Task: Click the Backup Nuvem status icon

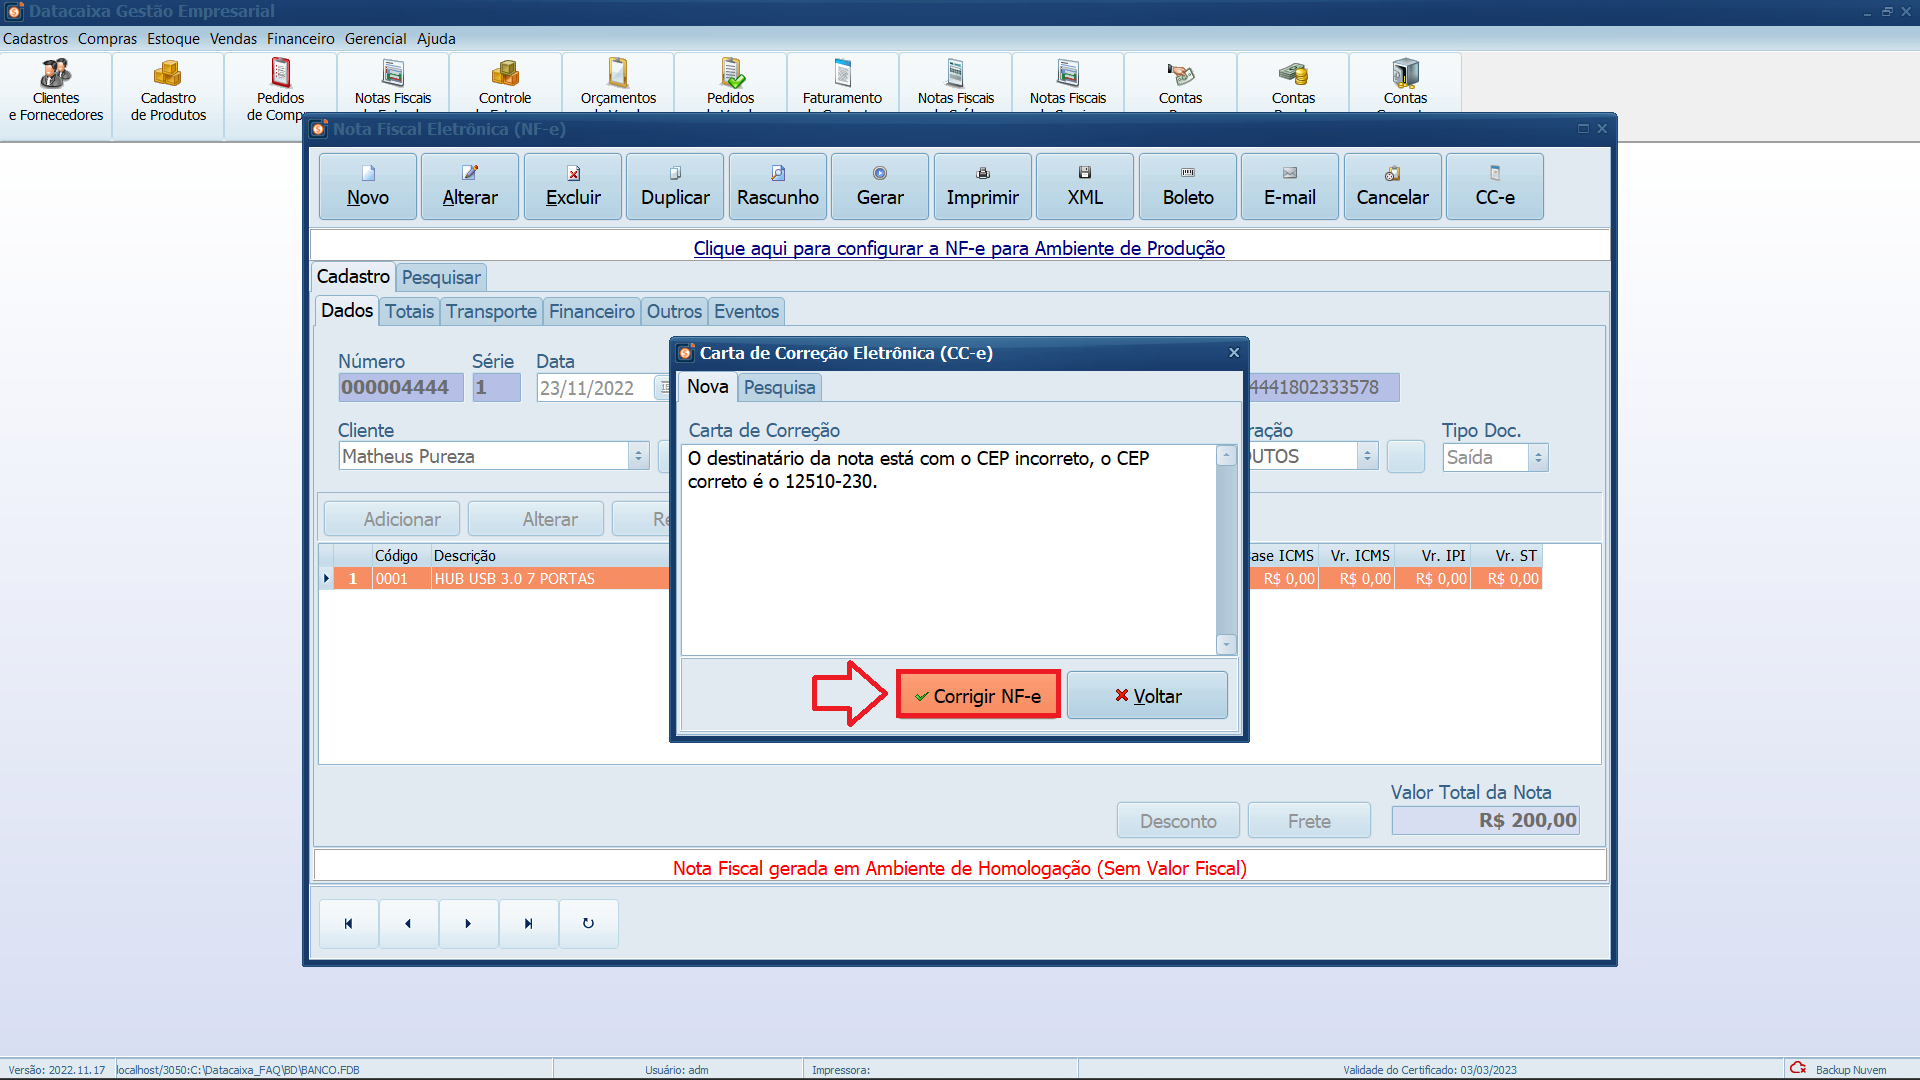Action: [1798, 1068]
